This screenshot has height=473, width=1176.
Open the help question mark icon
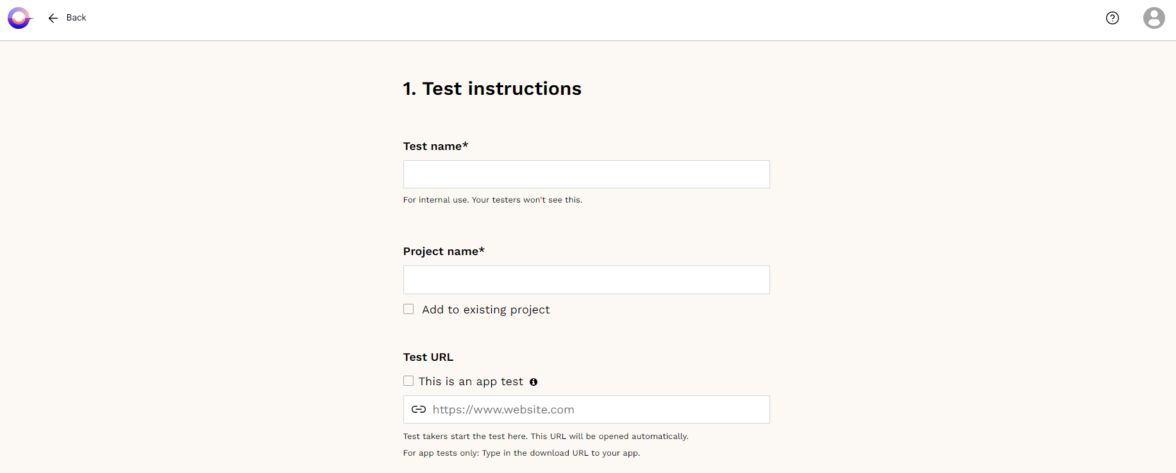coord(1112,18)
